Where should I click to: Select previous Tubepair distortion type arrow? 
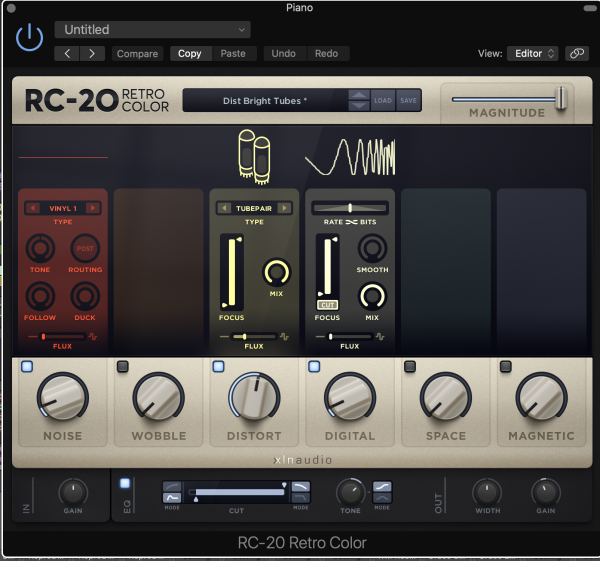[x=224, y=208]
